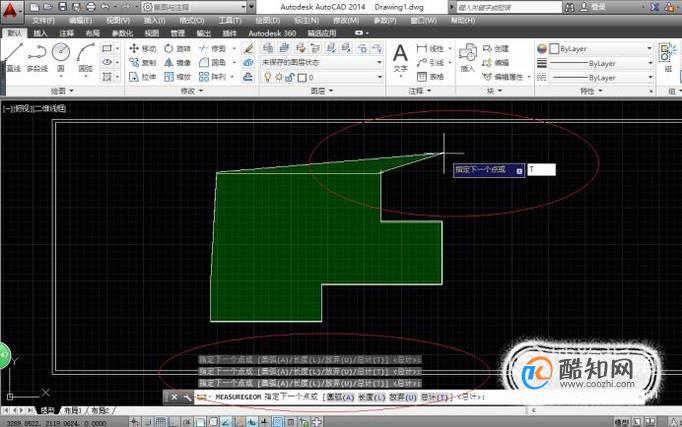Viewport: 682px width, 427px height.
Task: Click the Create block (创建) tool
Action: point(495,49)
